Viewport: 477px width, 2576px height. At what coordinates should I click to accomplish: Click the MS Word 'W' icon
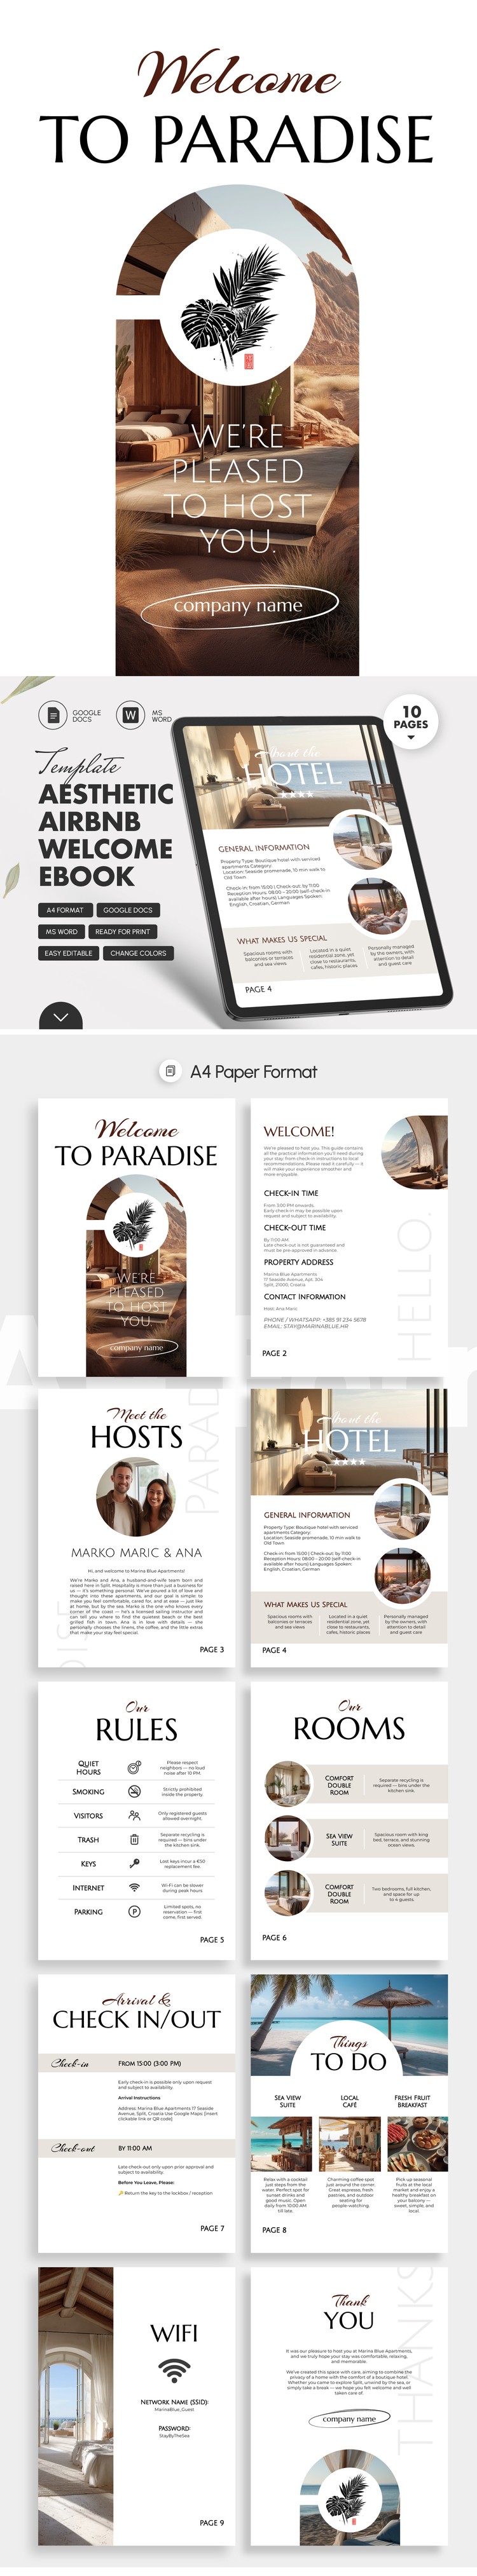point(131,715)
